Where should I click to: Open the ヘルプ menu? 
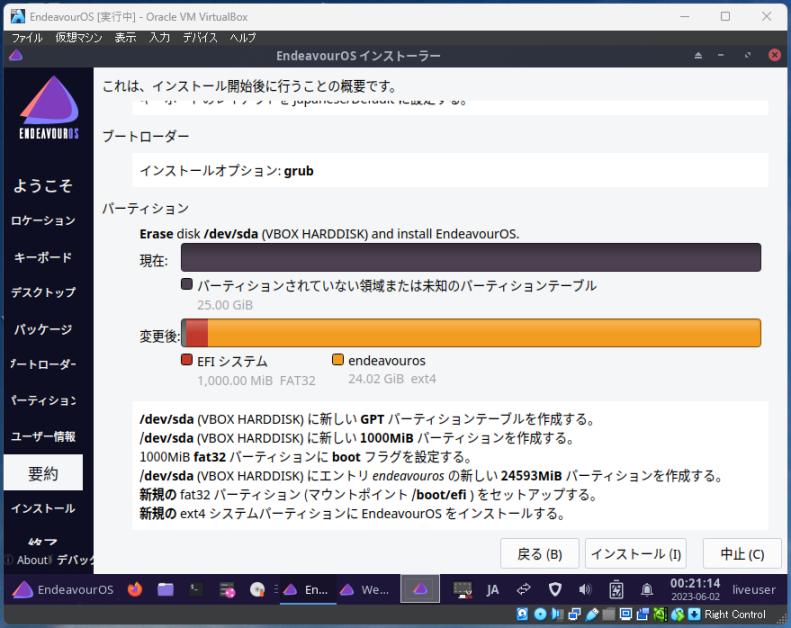243,37
